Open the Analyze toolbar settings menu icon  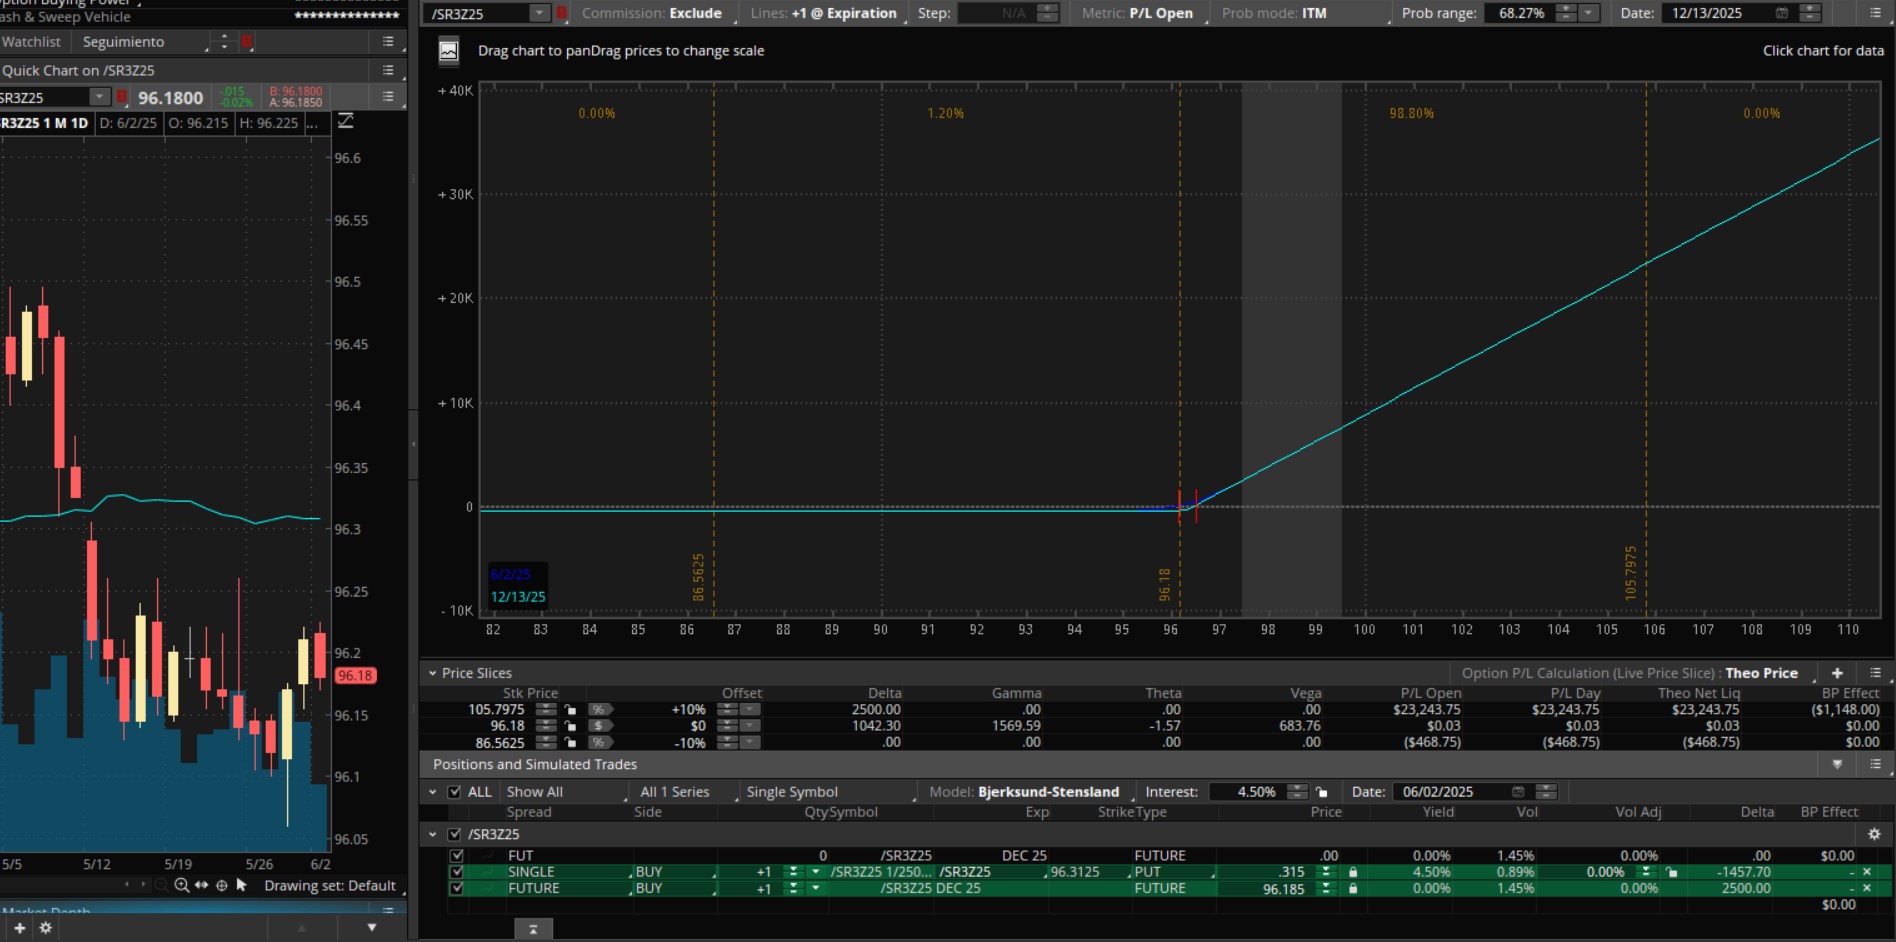tap(1875, 13)
